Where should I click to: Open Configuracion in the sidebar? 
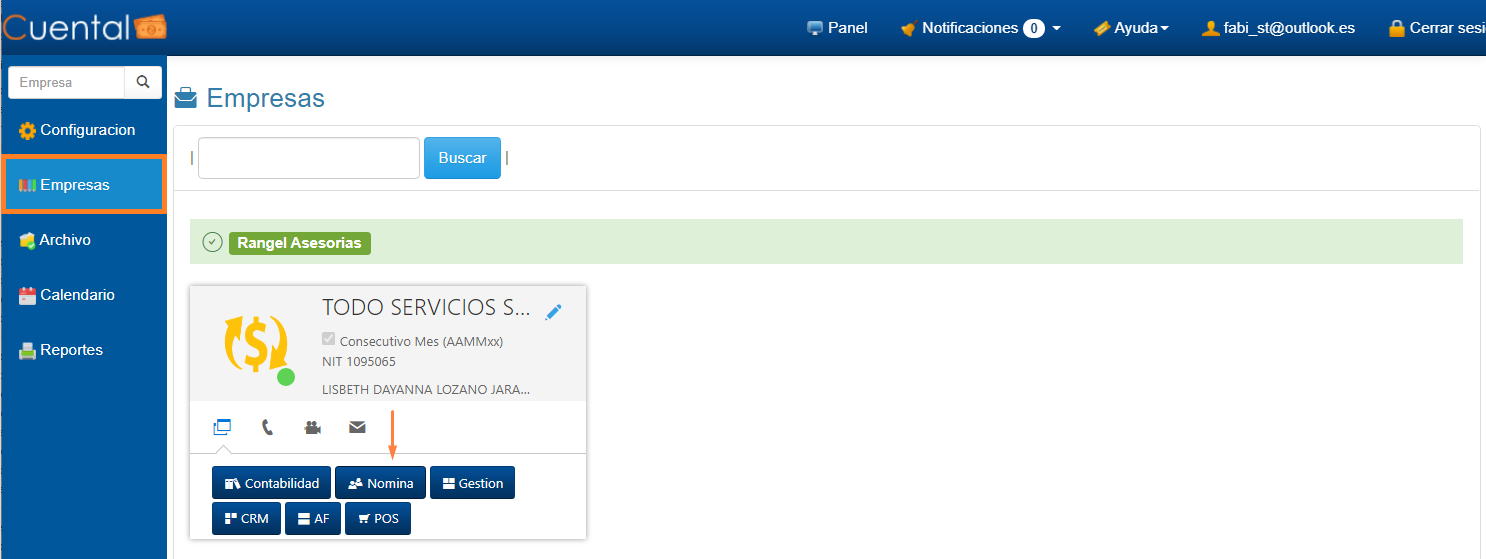(x=86, y=130)
